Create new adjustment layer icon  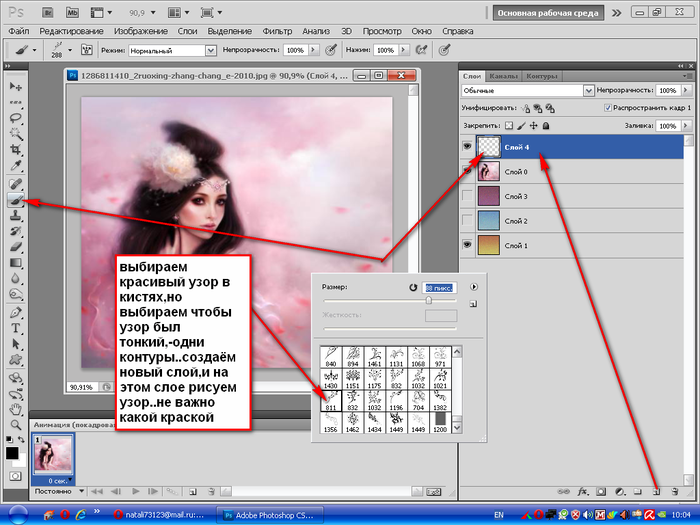click(620, 492)
